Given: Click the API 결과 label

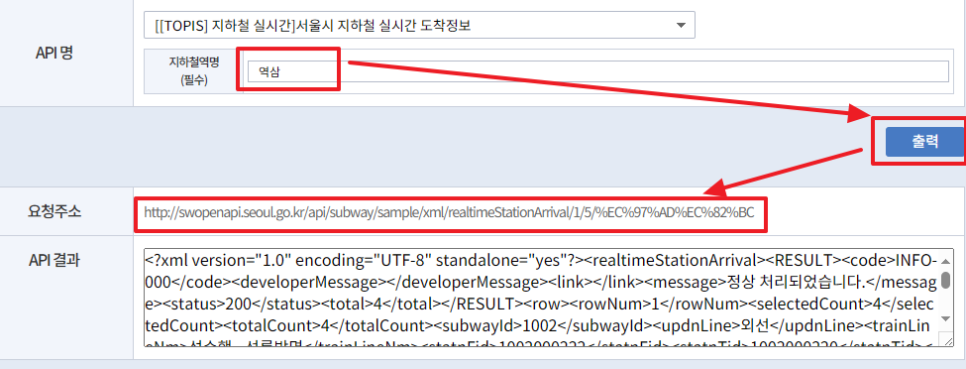Looking at the screenshot, I should (x=55, y=260).
